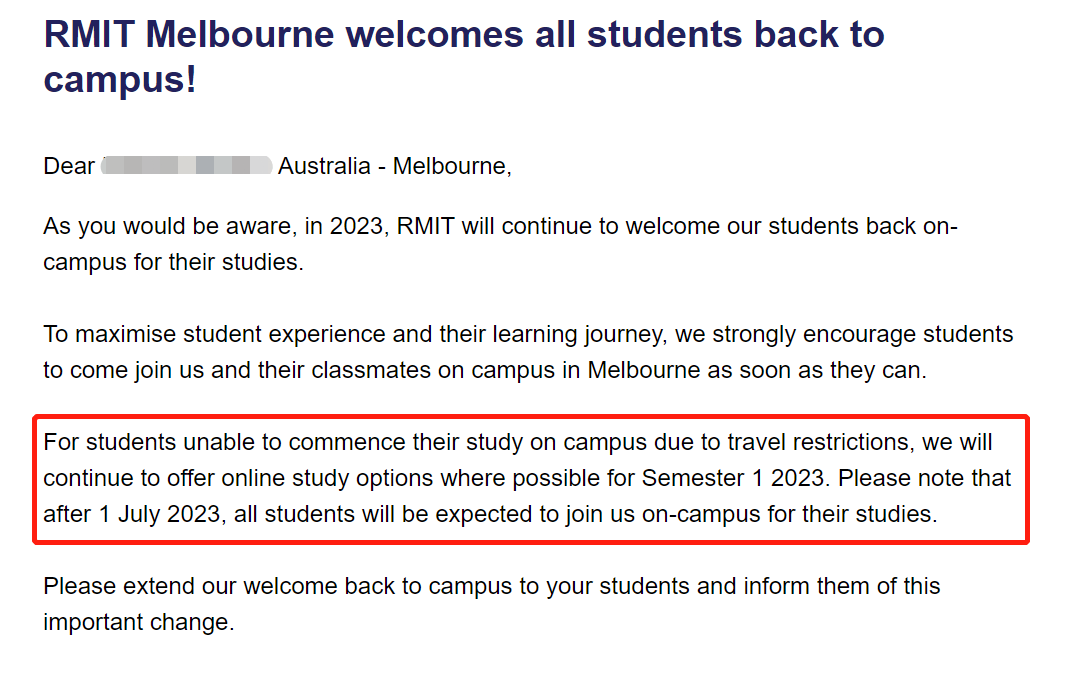Click RMIT Melbourne in the heading
The image size is (1070, 681).
coord(189,34)
